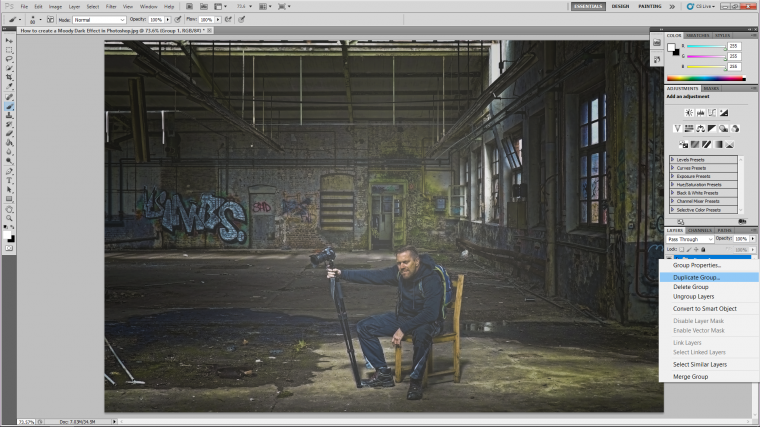Add a Curves adjustment
The width and height of the screenshot is (760, 427).
point(712,113)
